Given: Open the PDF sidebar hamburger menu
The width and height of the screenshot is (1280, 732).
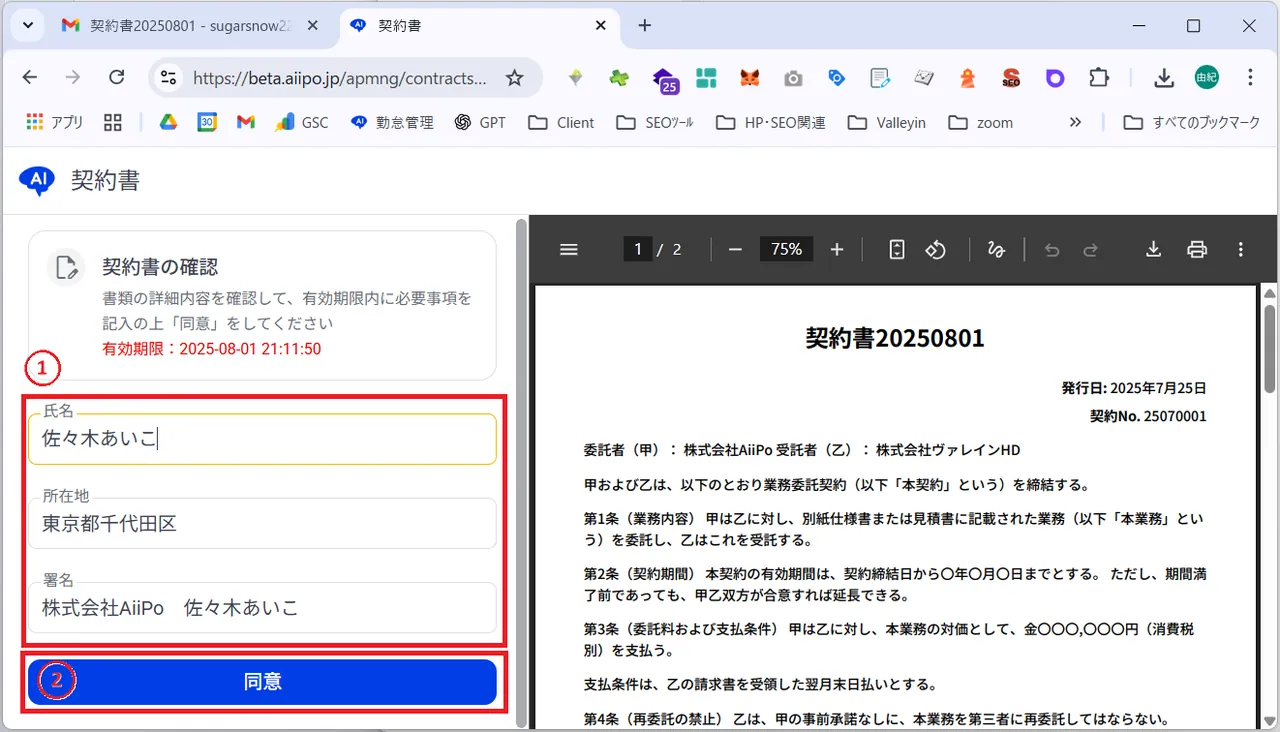Looking at the screenshot, I should [x=569, y=250].
